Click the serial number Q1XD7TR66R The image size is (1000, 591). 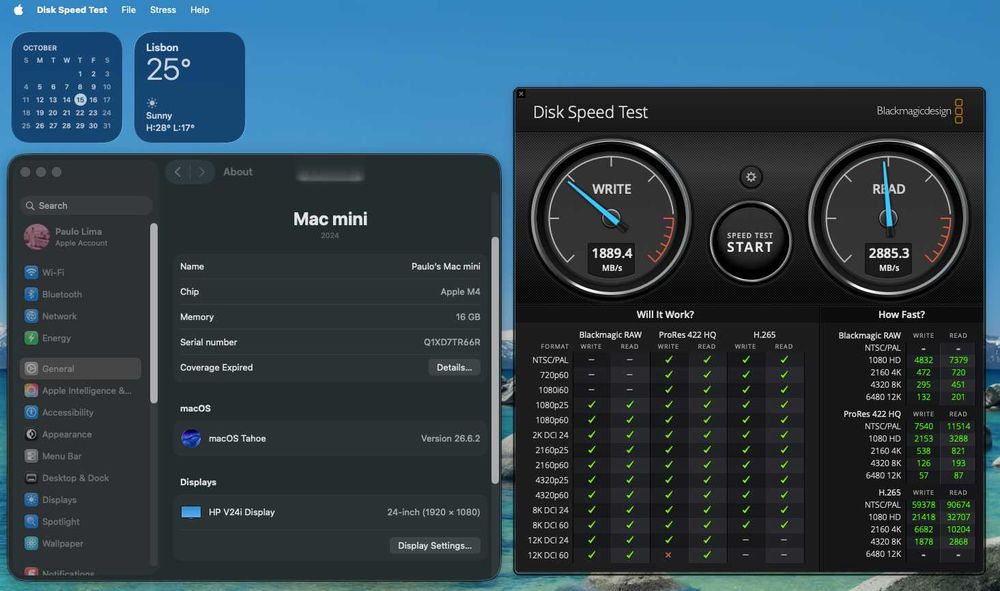(452, 342)
